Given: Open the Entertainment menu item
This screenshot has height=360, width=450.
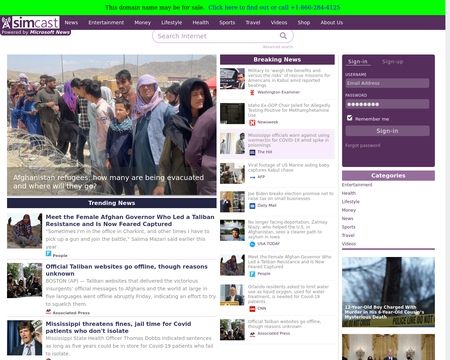Looking at the screenshot, I should click(x=106, y=23).
